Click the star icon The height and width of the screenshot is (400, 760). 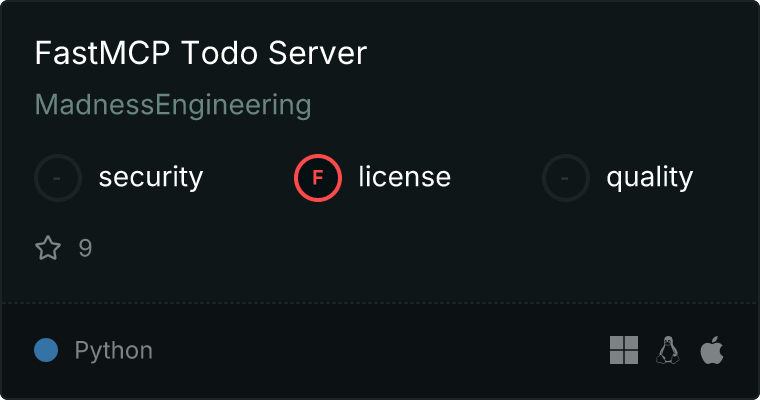coord(48,248)
